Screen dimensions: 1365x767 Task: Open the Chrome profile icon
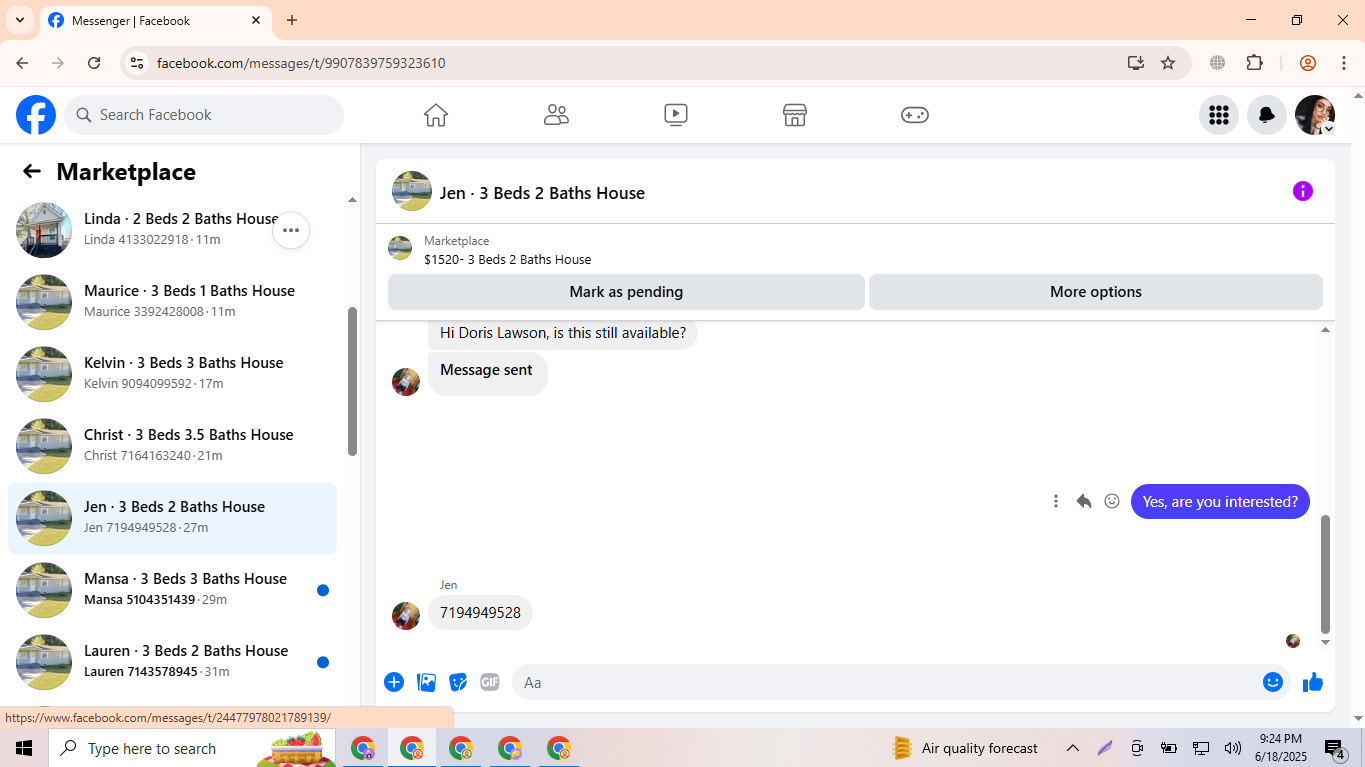click(1307, 63)
